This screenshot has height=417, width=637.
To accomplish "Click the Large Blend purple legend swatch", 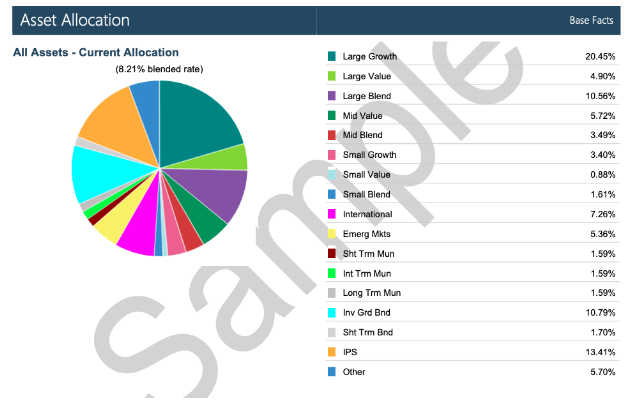I will [332, 96].
